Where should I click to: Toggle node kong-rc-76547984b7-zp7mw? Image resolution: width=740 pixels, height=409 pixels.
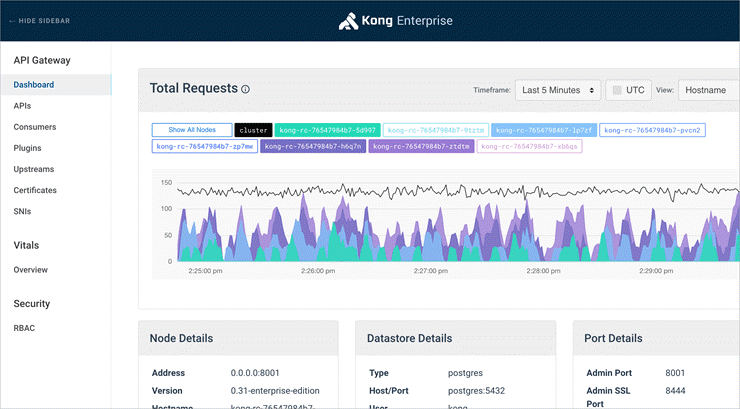[205, 146]
